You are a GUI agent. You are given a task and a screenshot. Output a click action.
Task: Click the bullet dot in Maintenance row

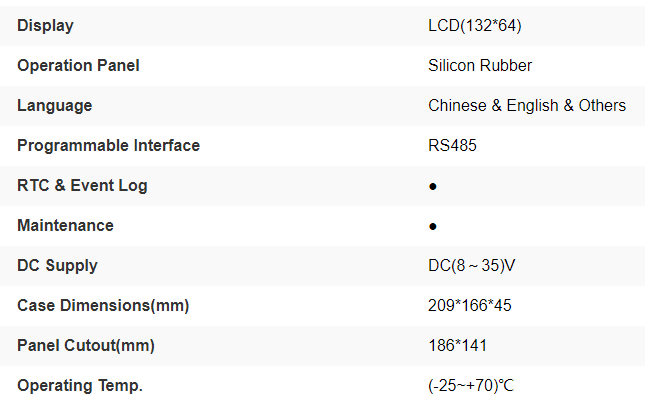click(x=433, y=226)
